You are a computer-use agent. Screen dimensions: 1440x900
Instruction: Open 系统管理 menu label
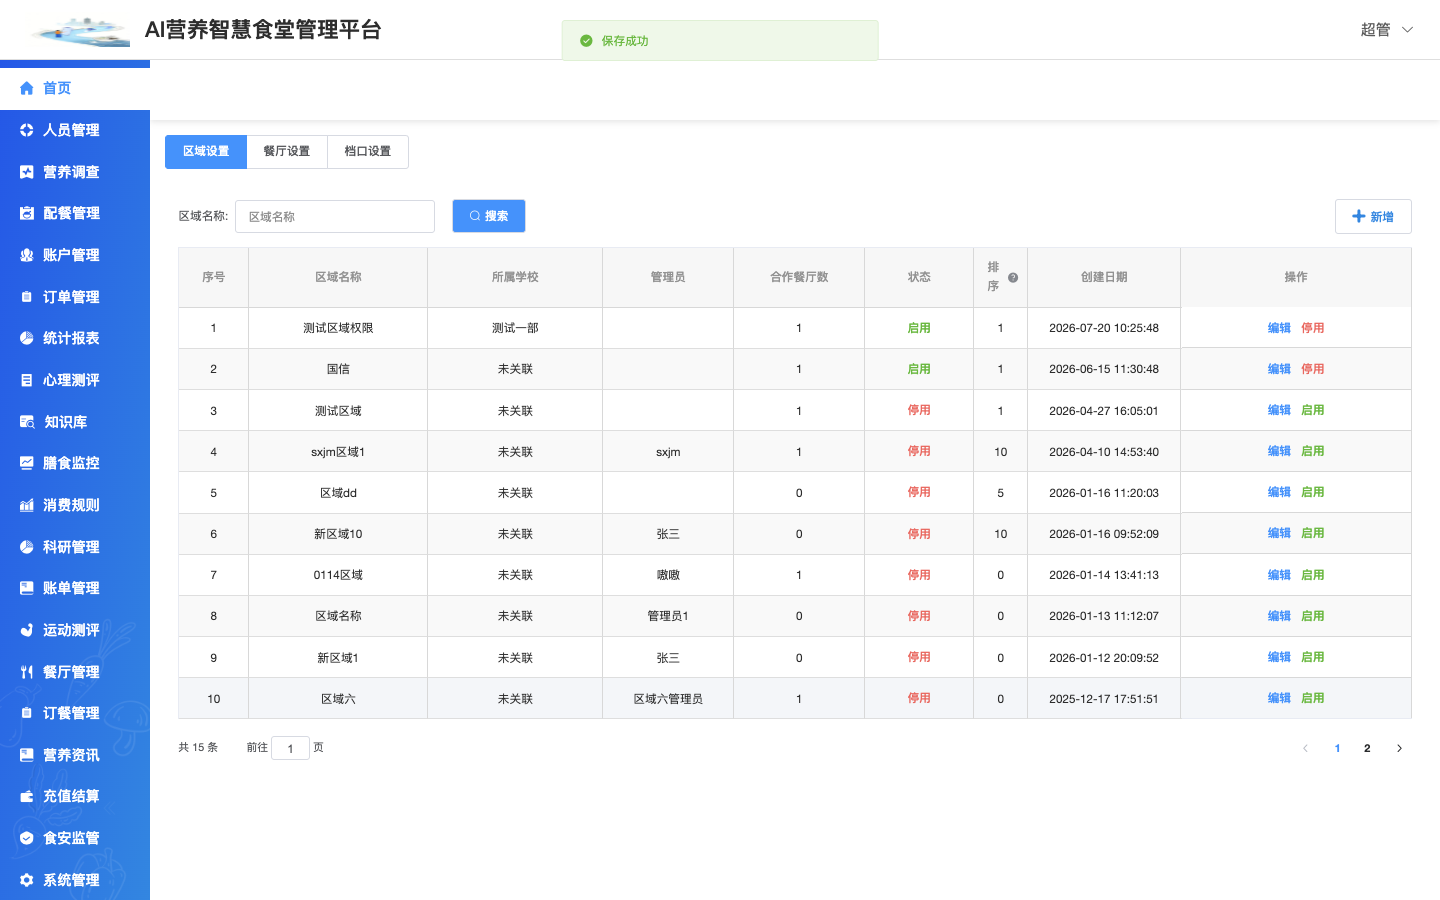[71, 880]
